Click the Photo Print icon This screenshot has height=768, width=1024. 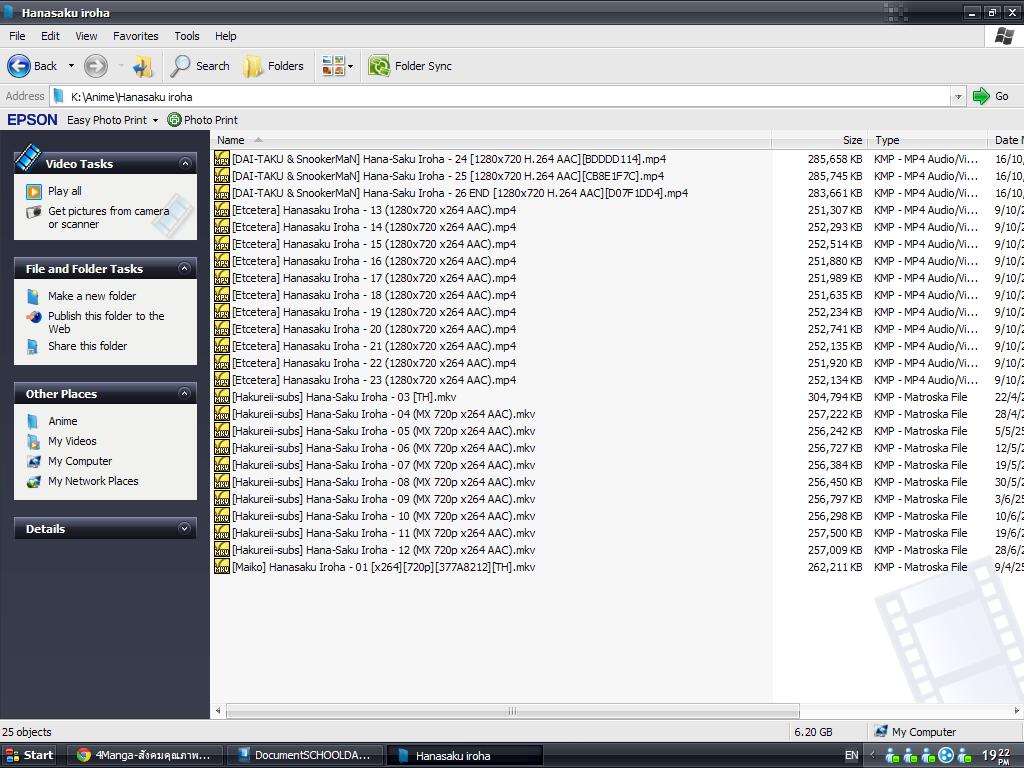tap(174, 120)
